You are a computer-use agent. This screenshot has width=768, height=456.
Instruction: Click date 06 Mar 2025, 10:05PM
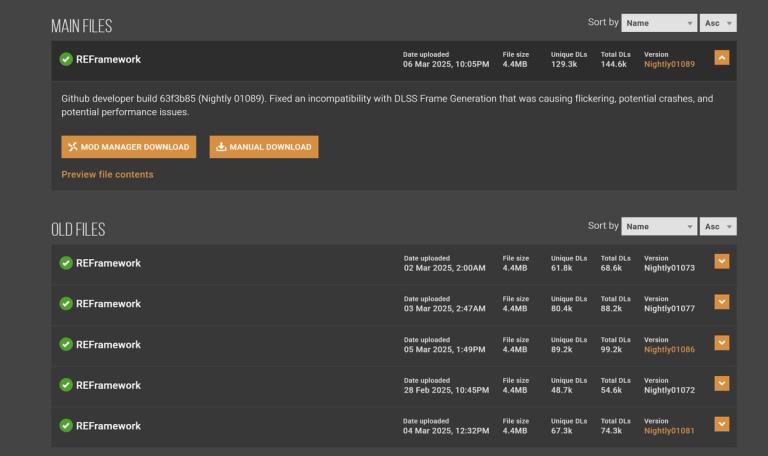tap(446, 64)
